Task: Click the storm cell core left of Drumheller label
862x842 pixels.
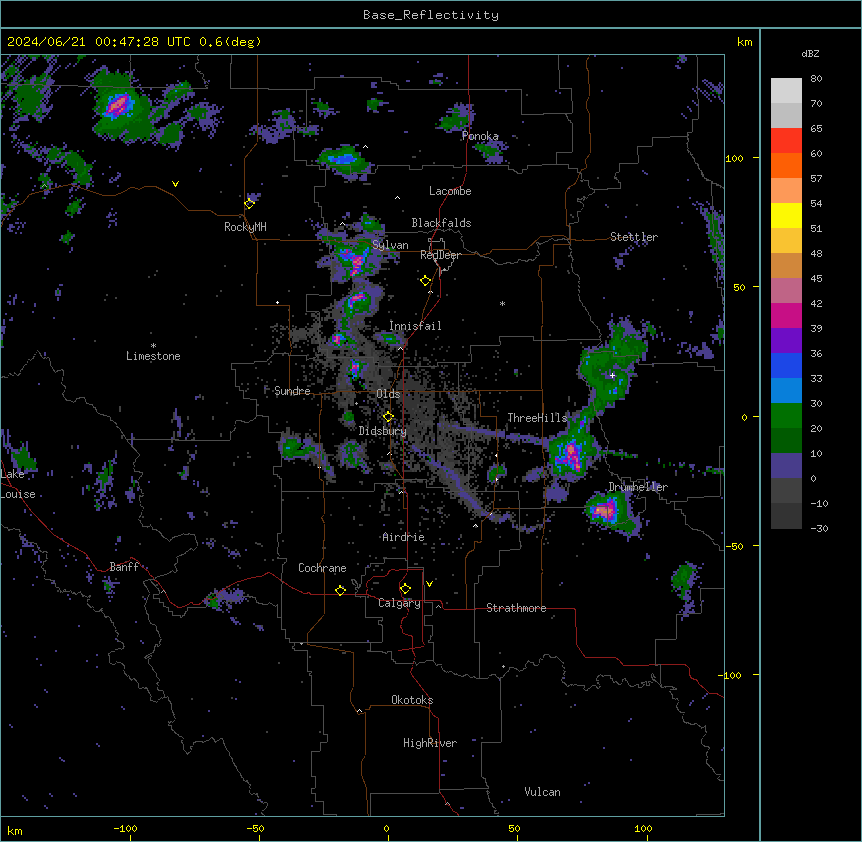Action: click(605, 510)
